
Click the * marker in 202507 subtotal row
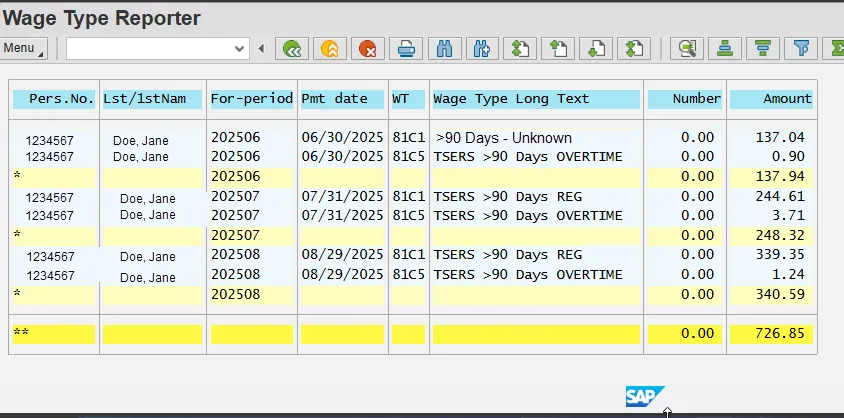[x=17, y=236]
